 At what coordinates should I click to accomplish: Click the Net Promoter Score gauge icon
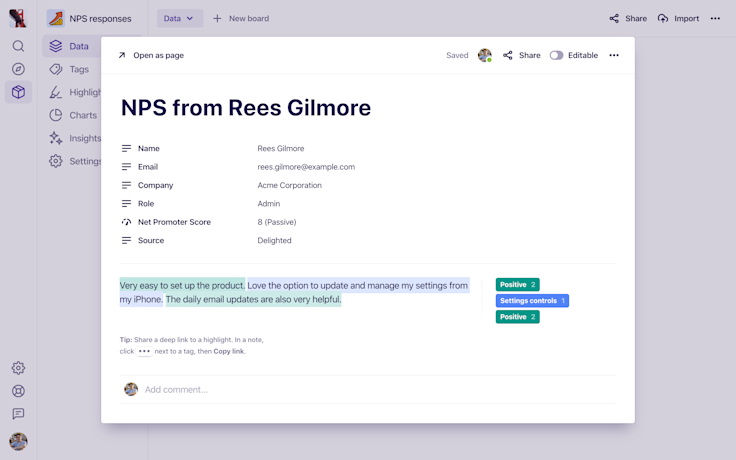(x=126, y=222)
